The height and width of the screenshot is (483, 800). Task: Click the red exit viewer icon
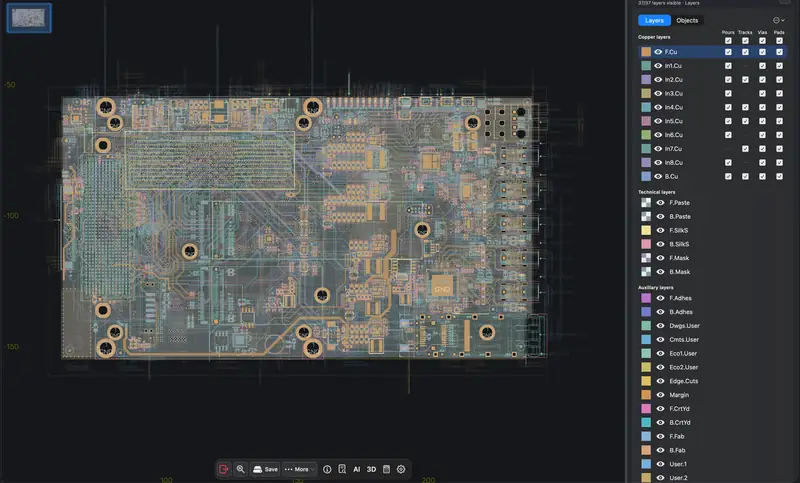pyautogui.click(x=223, y=469)
